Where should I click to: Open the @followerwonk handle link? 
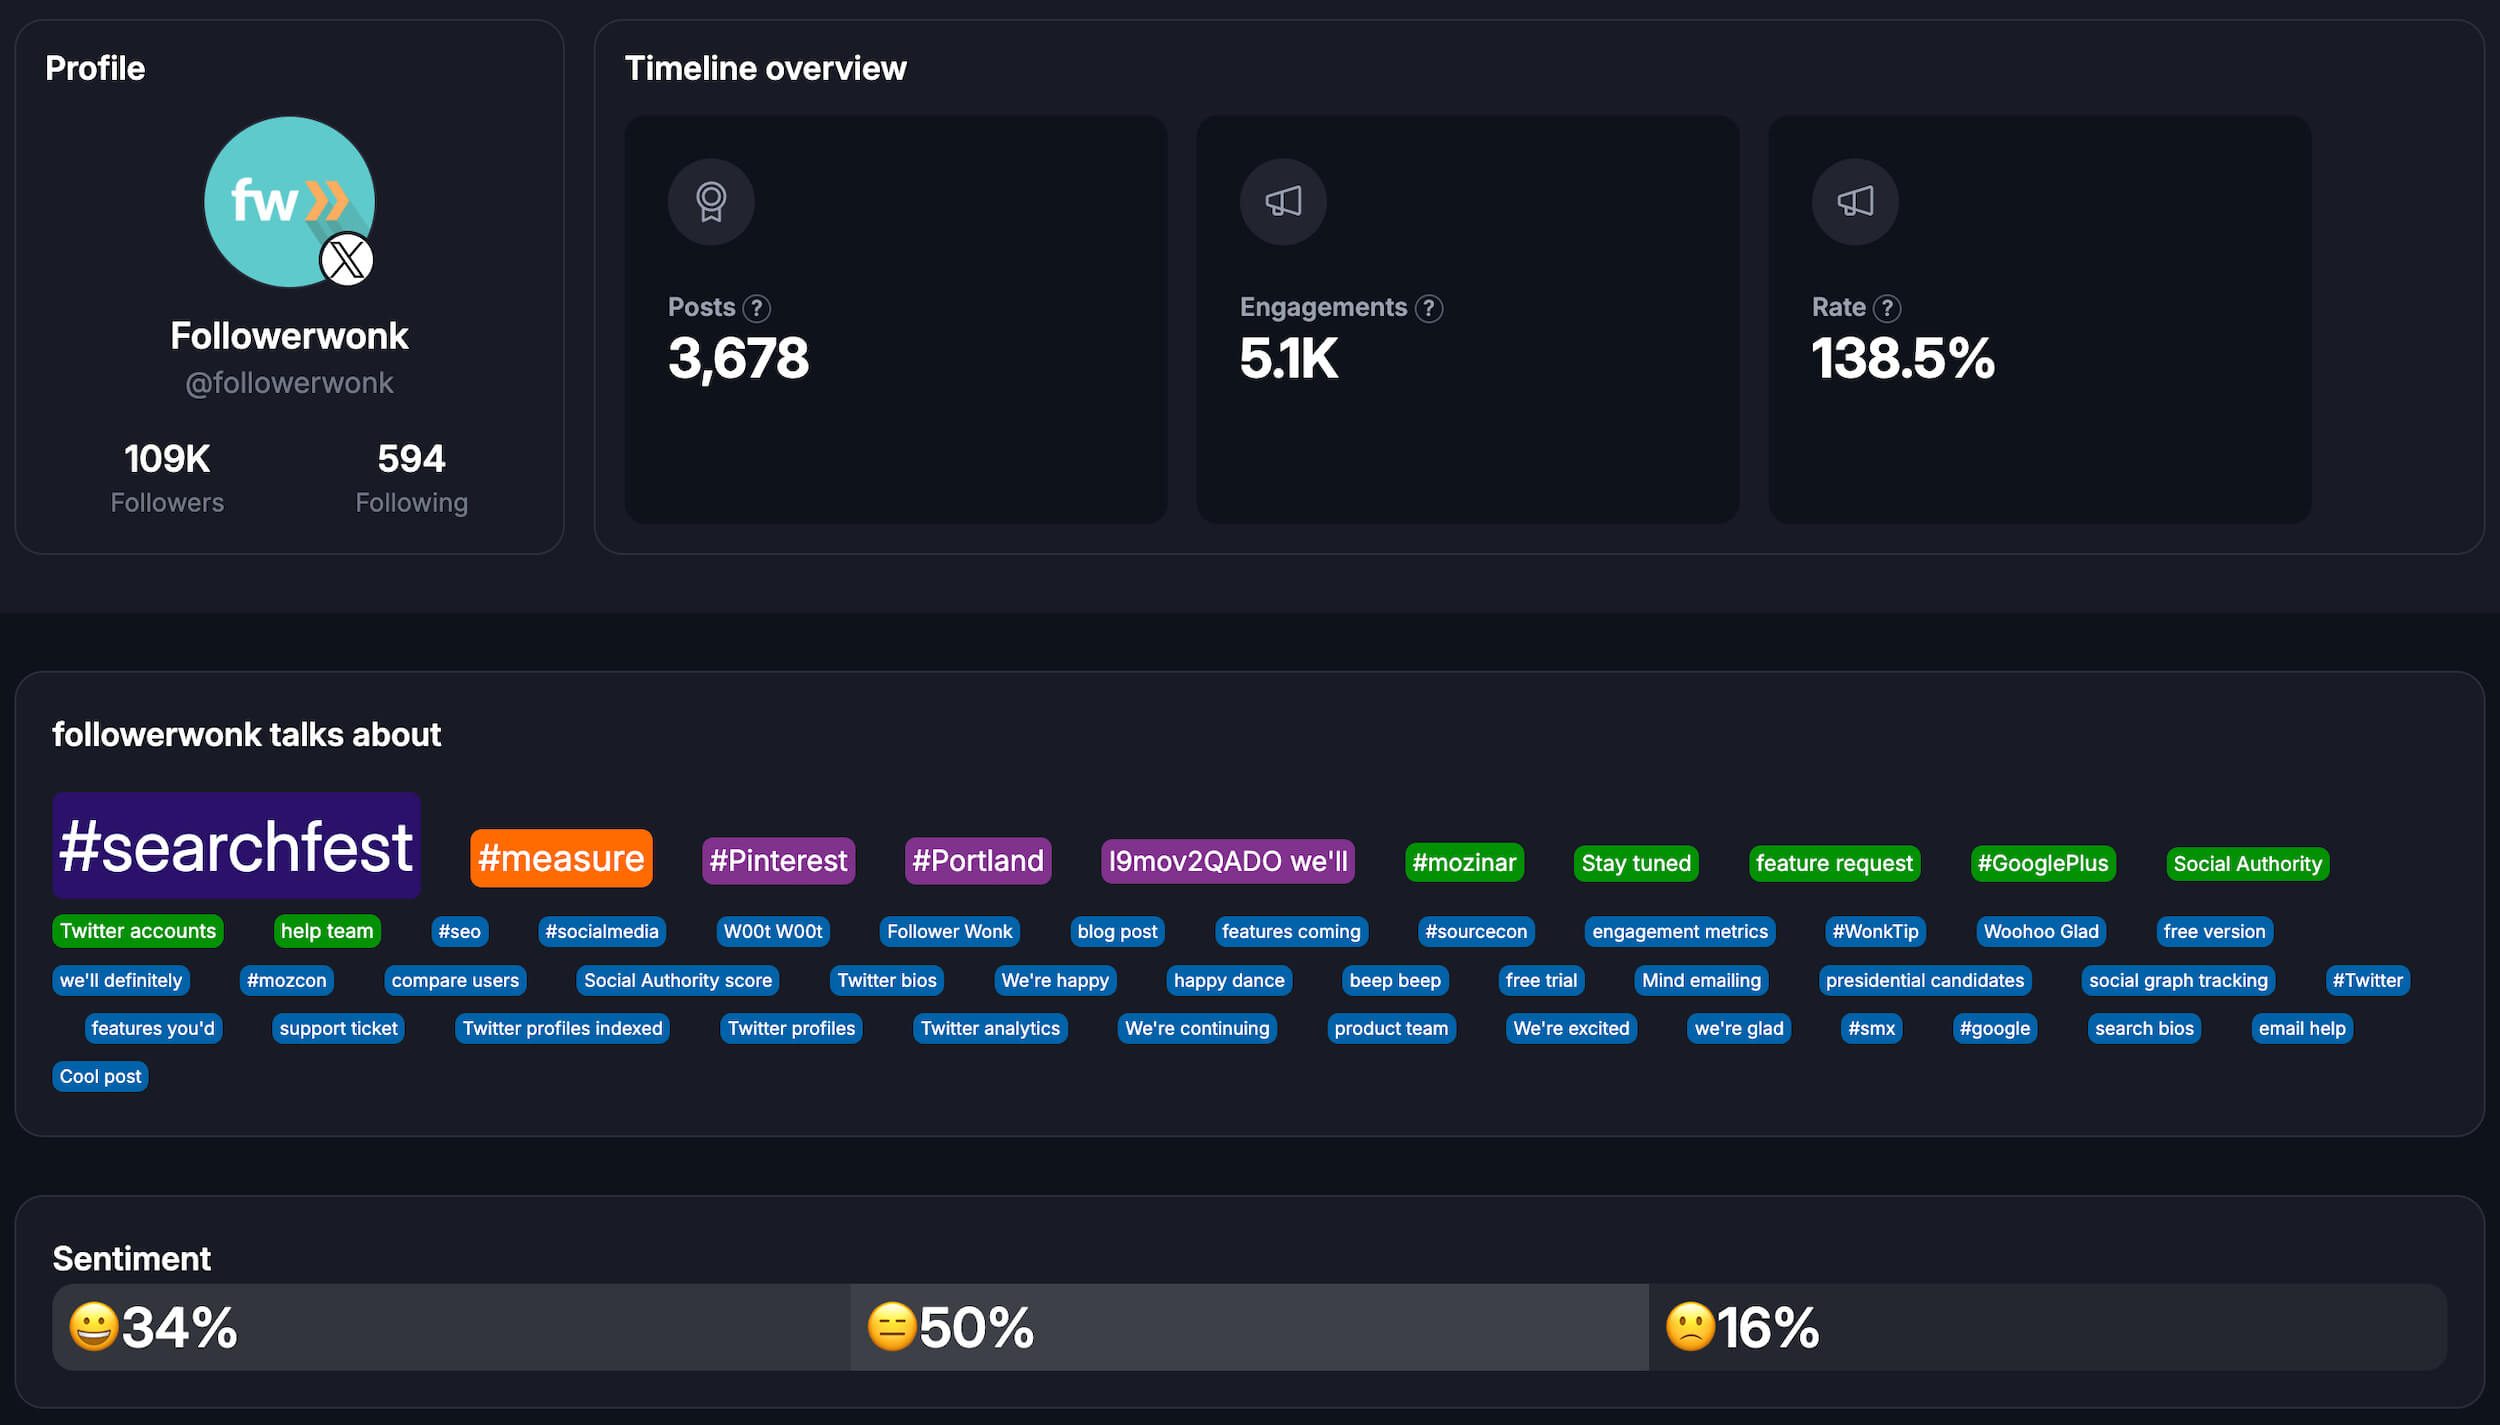pyautogui.click(x=289, y=383)
